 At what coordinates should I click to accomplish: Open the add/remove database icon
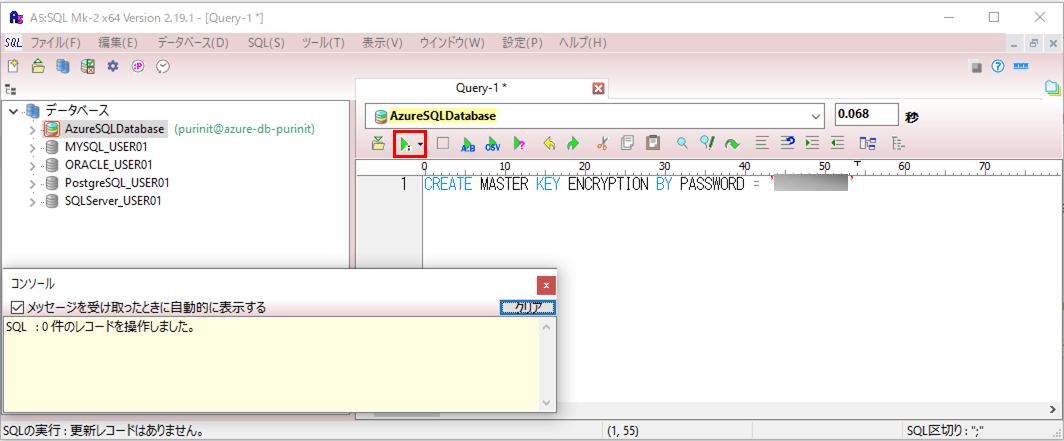click(x=62, y=66)
